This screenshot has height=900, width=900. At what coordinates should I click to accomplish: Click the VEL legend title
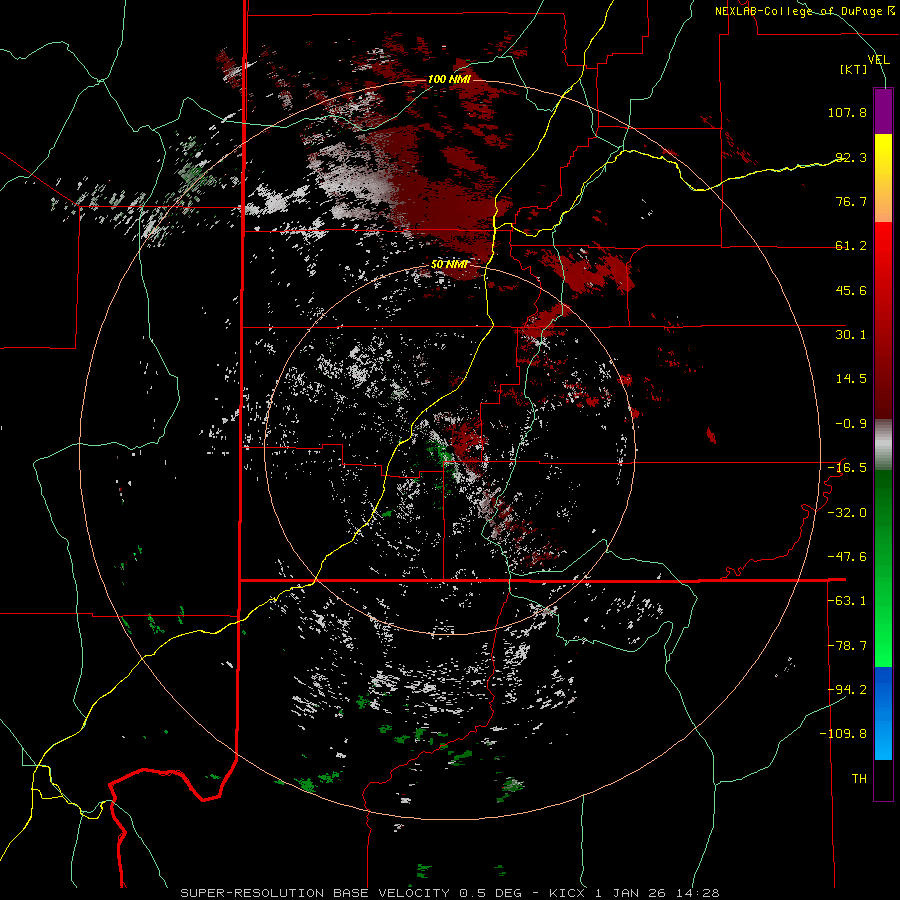pos(879,60)
